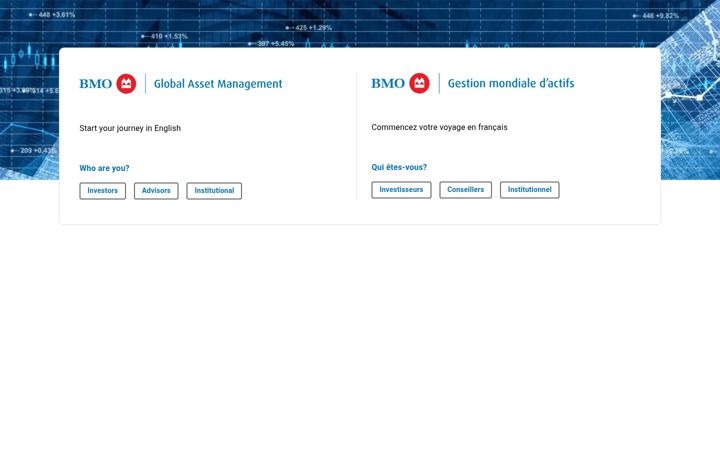Select the Conseillers button

466,190
